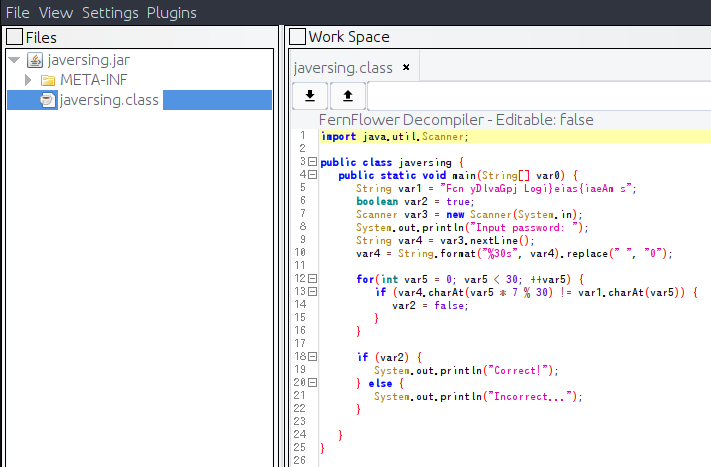711x467 pixels.
Task: Collapse the javersing.jar tree node
Action: [x=14, y=60]
